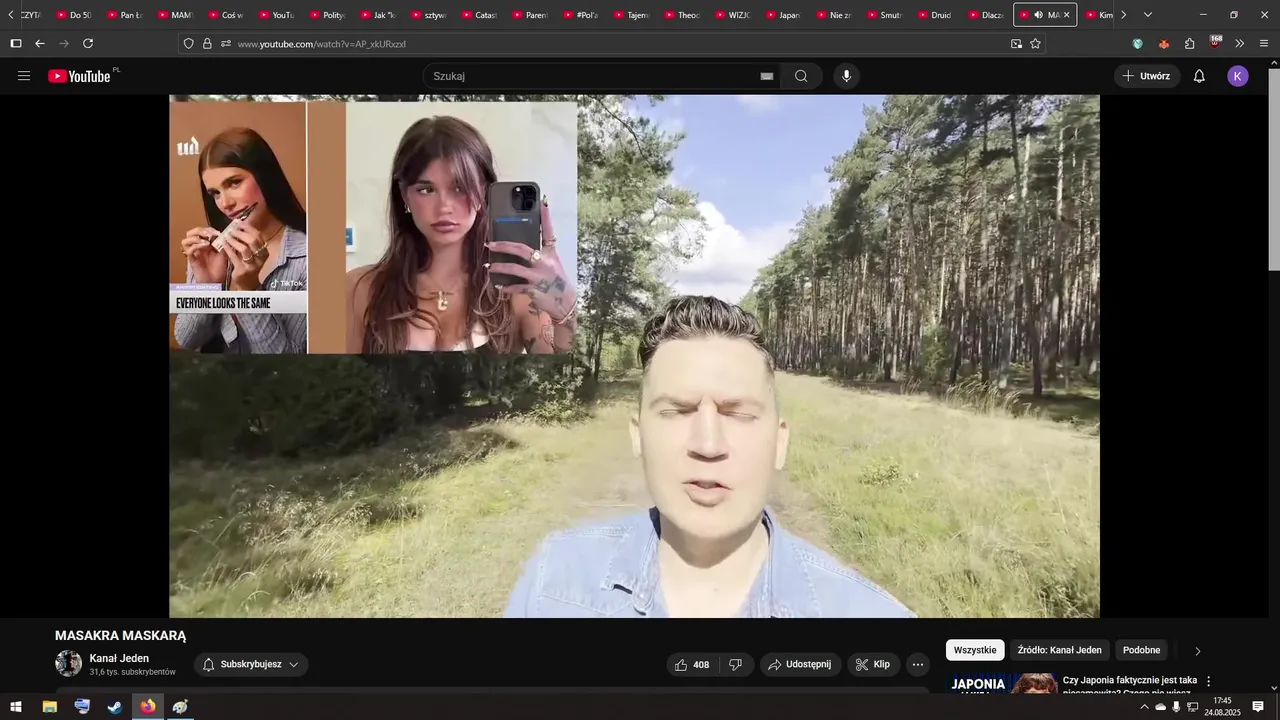Open options for the Japonia suggested video

(1208, 681)
